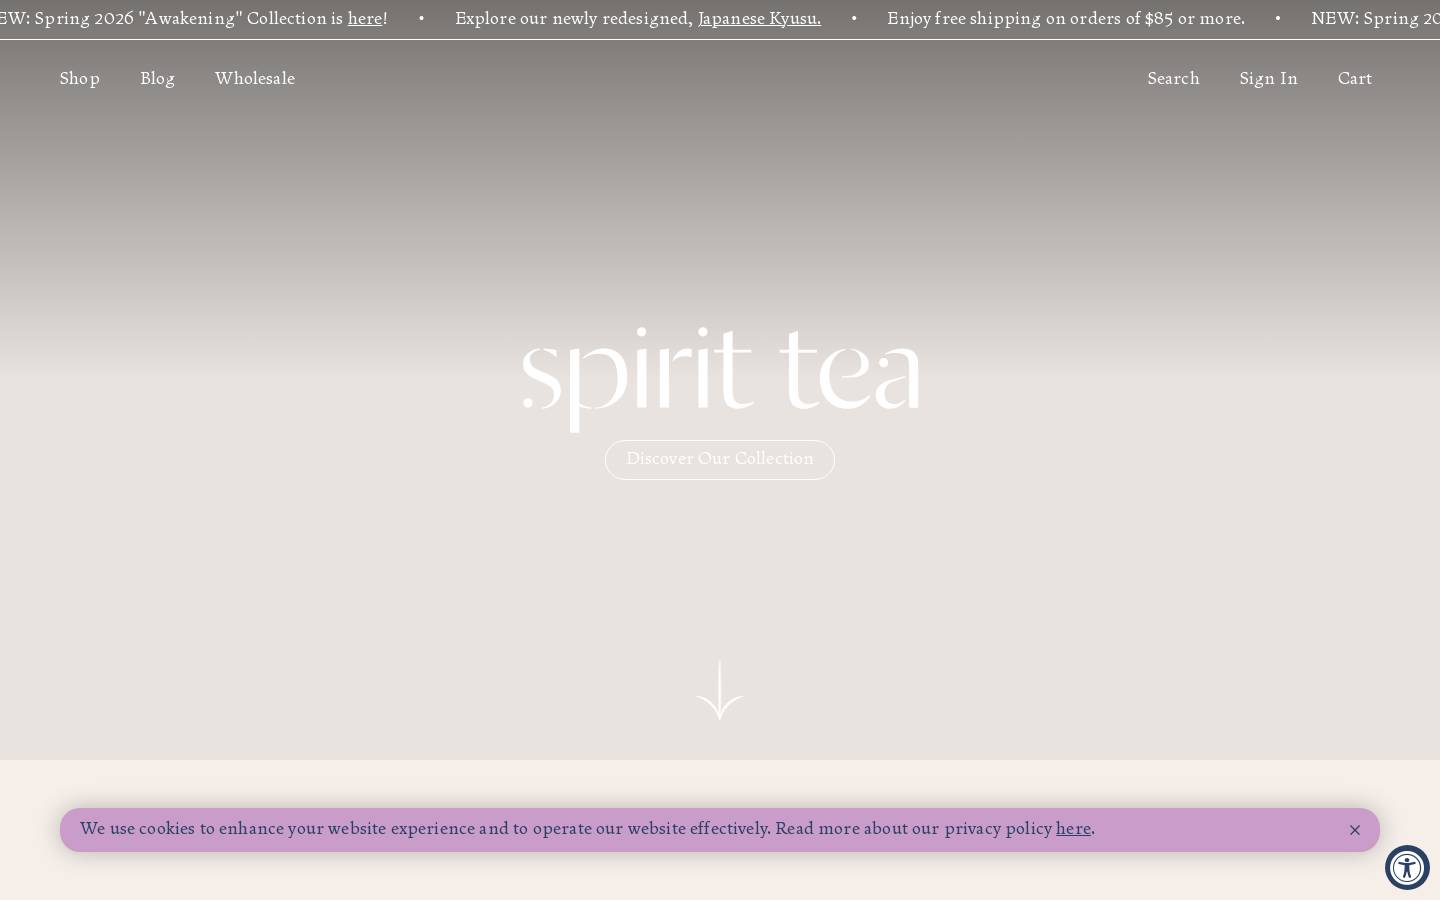Open the Wholesale page

pyautogui.click(x=255, y=78)
